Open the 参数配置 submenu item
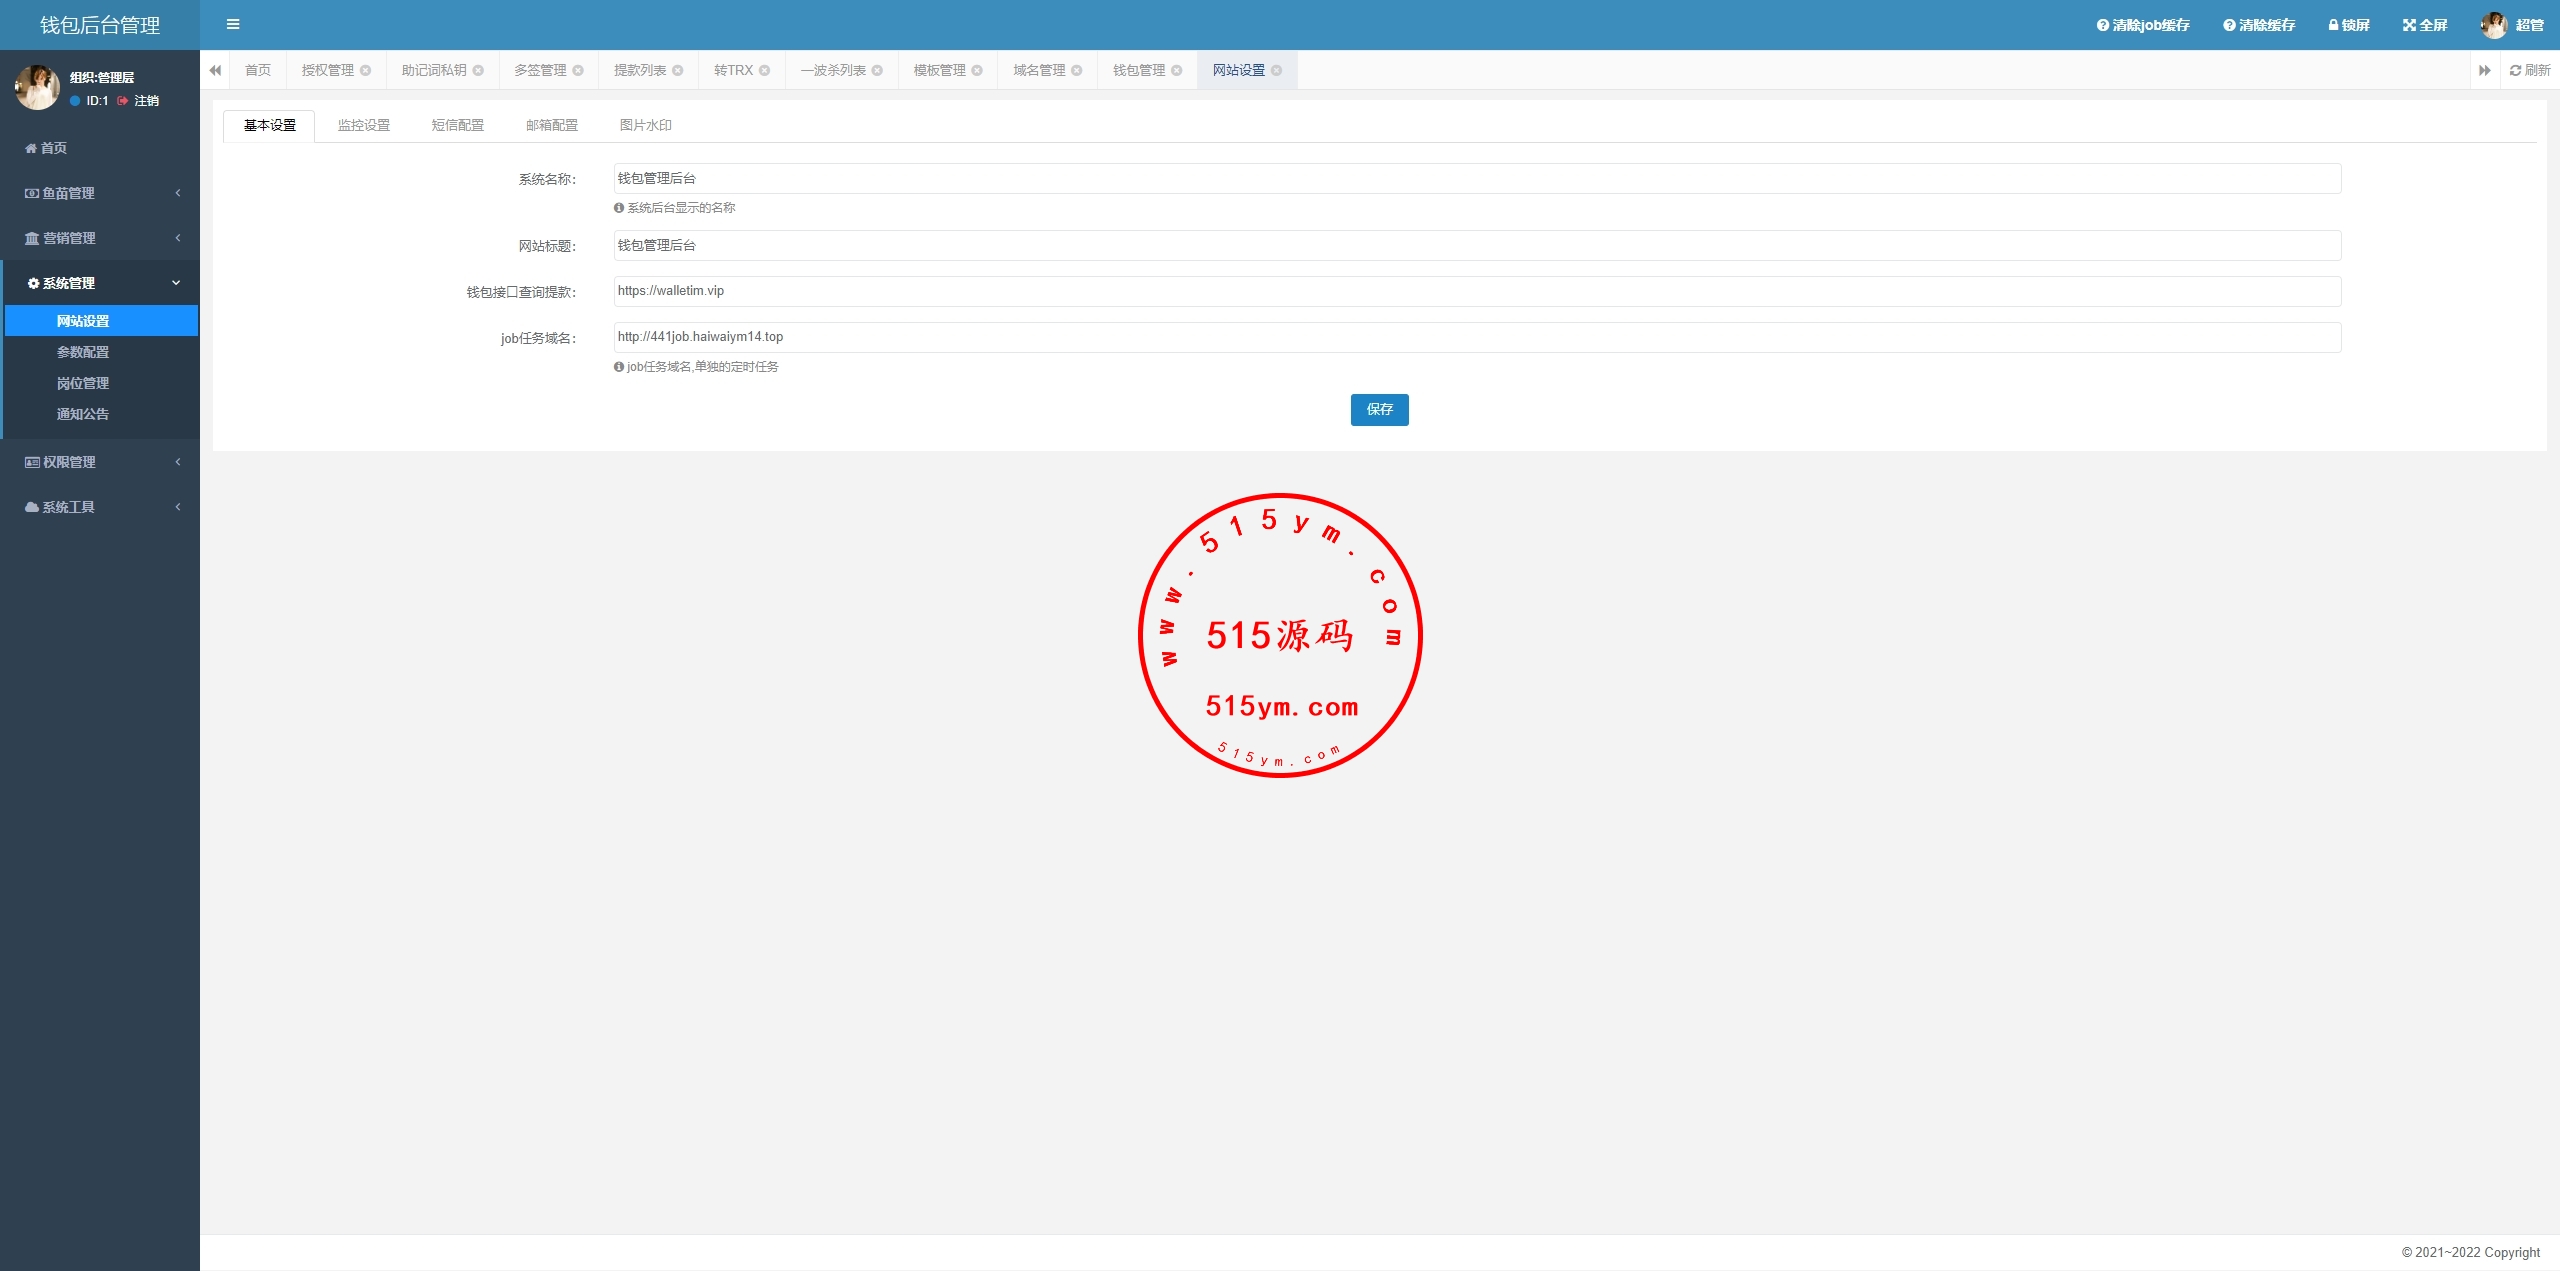This screenshot has width=2560, height=1271. click(83, 352)
